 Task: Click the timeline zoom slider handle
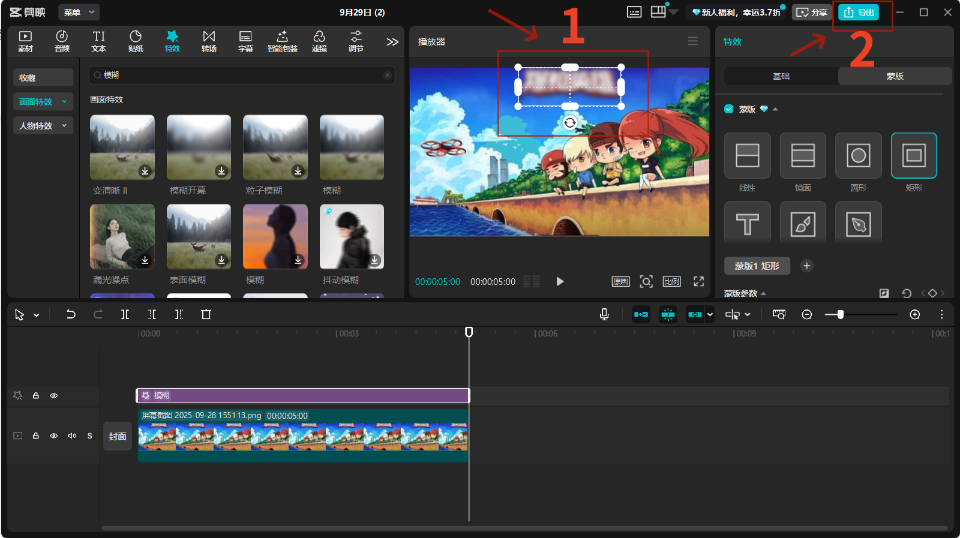[x=840, y=314]
